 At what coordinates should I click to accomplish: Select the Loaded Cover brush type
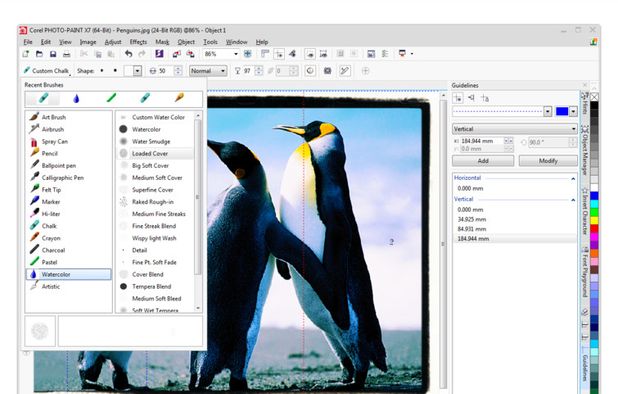point(156,153)
